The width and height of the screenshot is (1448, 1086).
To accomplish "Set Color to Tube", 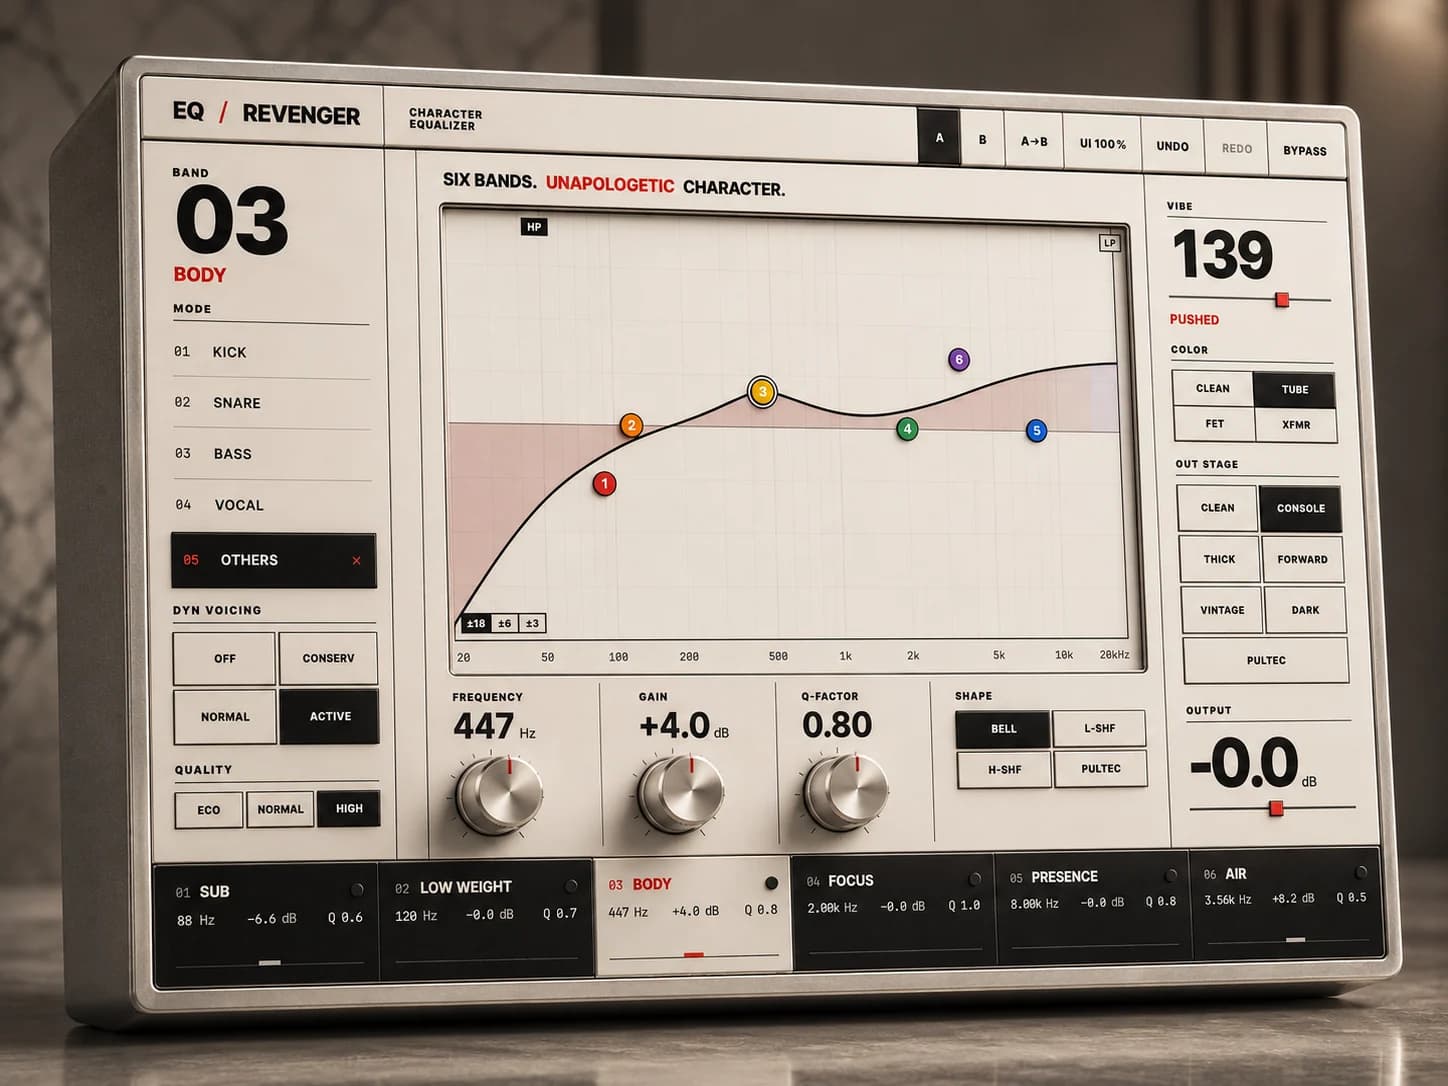I will (1294, 389).
